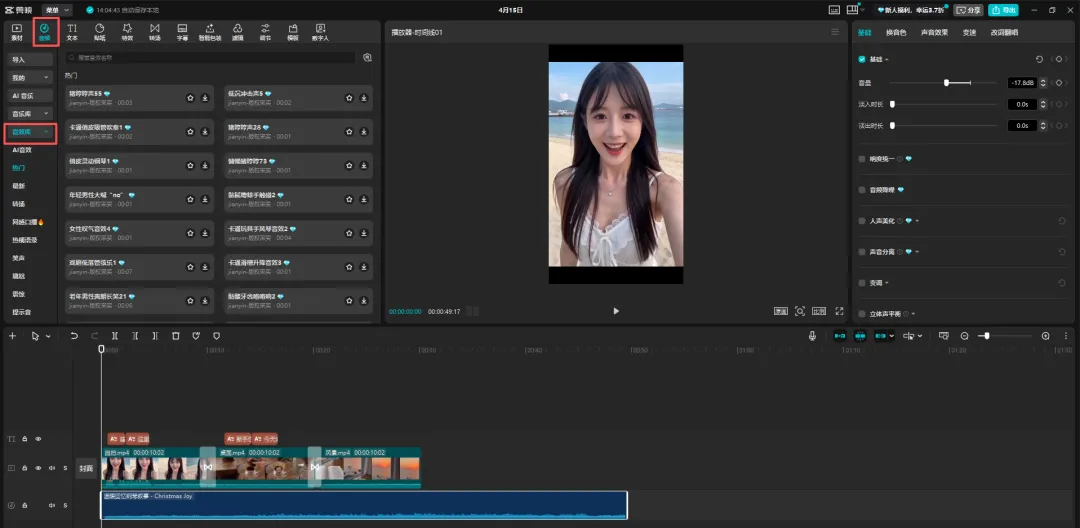This screenshot has width=1080, height=528.
Task: Download the 猪哼哼声55 sound effect
Action: coord(205,98)
